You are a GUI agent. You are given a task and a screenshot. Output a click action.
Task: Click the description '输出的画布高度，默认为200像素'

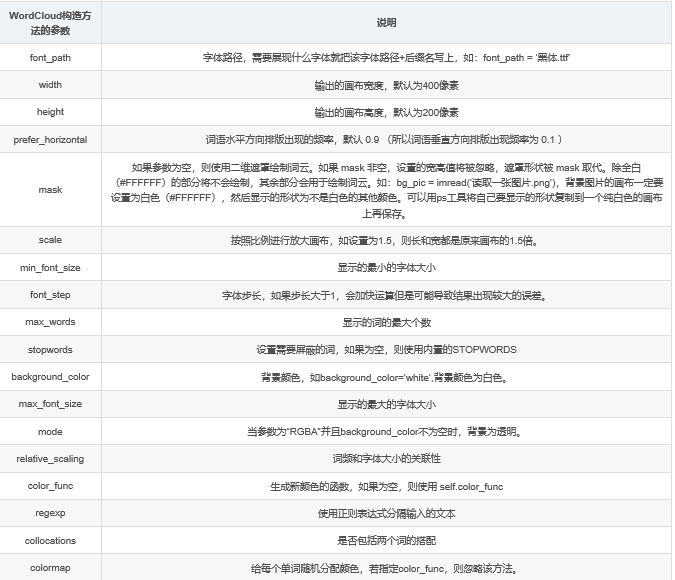386,112
